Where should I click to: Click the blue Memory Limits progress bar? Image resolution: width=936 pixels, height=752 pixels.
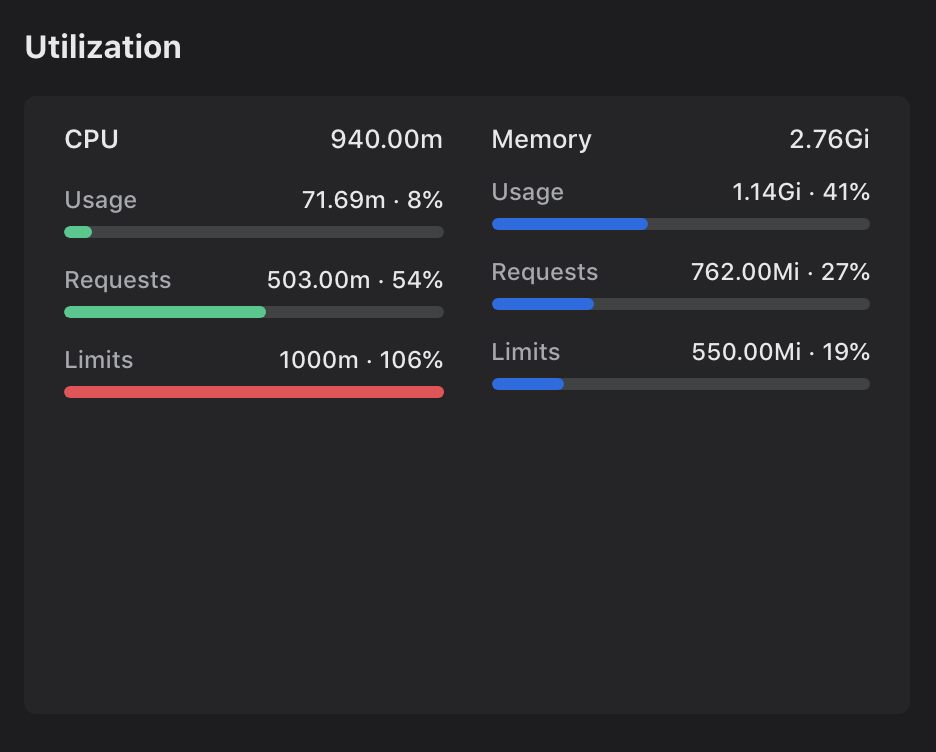pyautogui.click(x=681, y=384)
